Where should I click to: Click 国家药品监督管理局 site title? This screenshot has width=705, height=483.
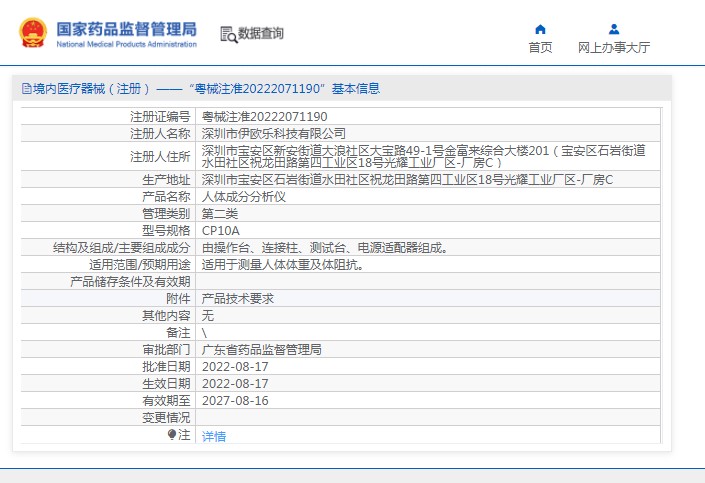(x=127, y=29)
